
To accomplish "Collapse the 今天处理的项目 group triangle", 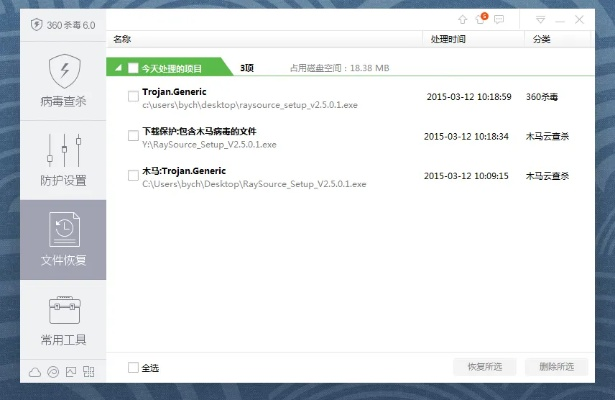I will pyautogui.click(x=118, y=68).
